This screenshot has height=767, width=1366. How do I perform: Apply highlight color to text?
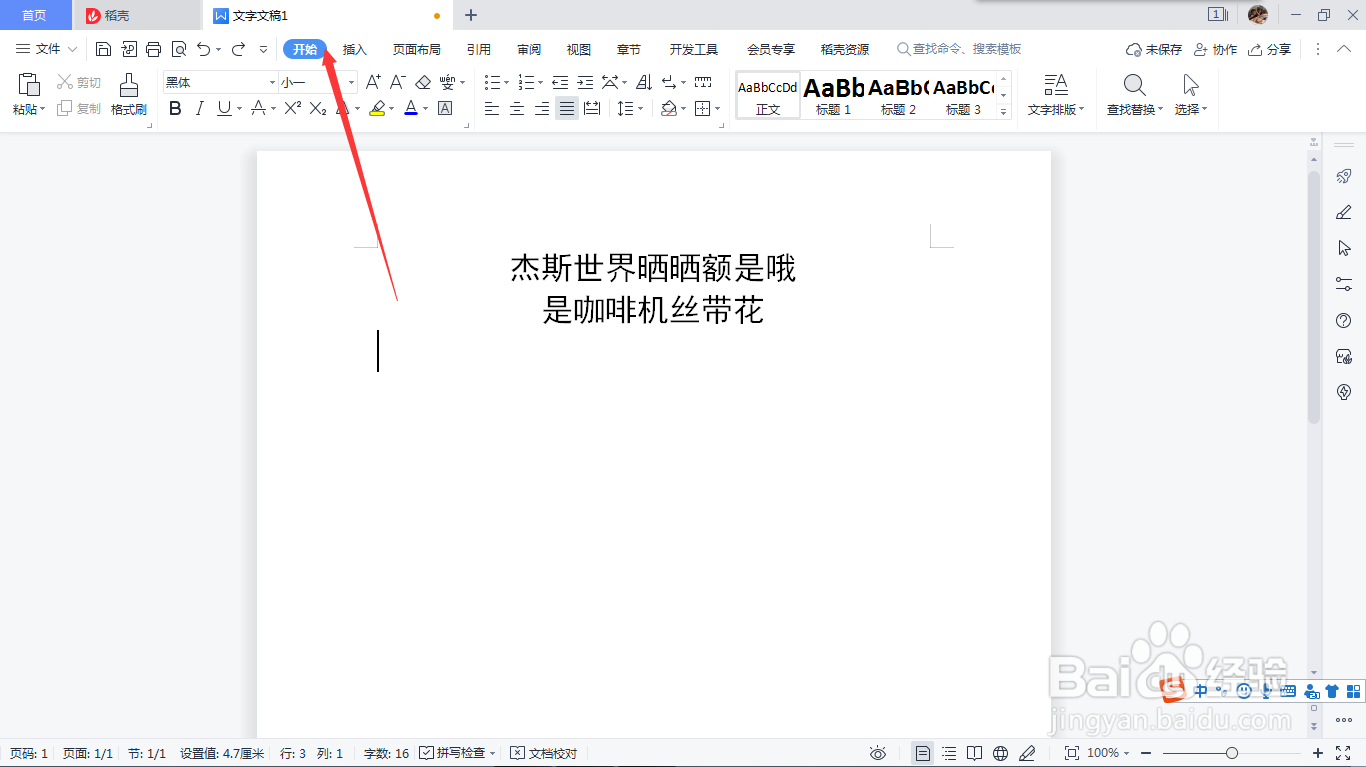click(x=379, y=109)
